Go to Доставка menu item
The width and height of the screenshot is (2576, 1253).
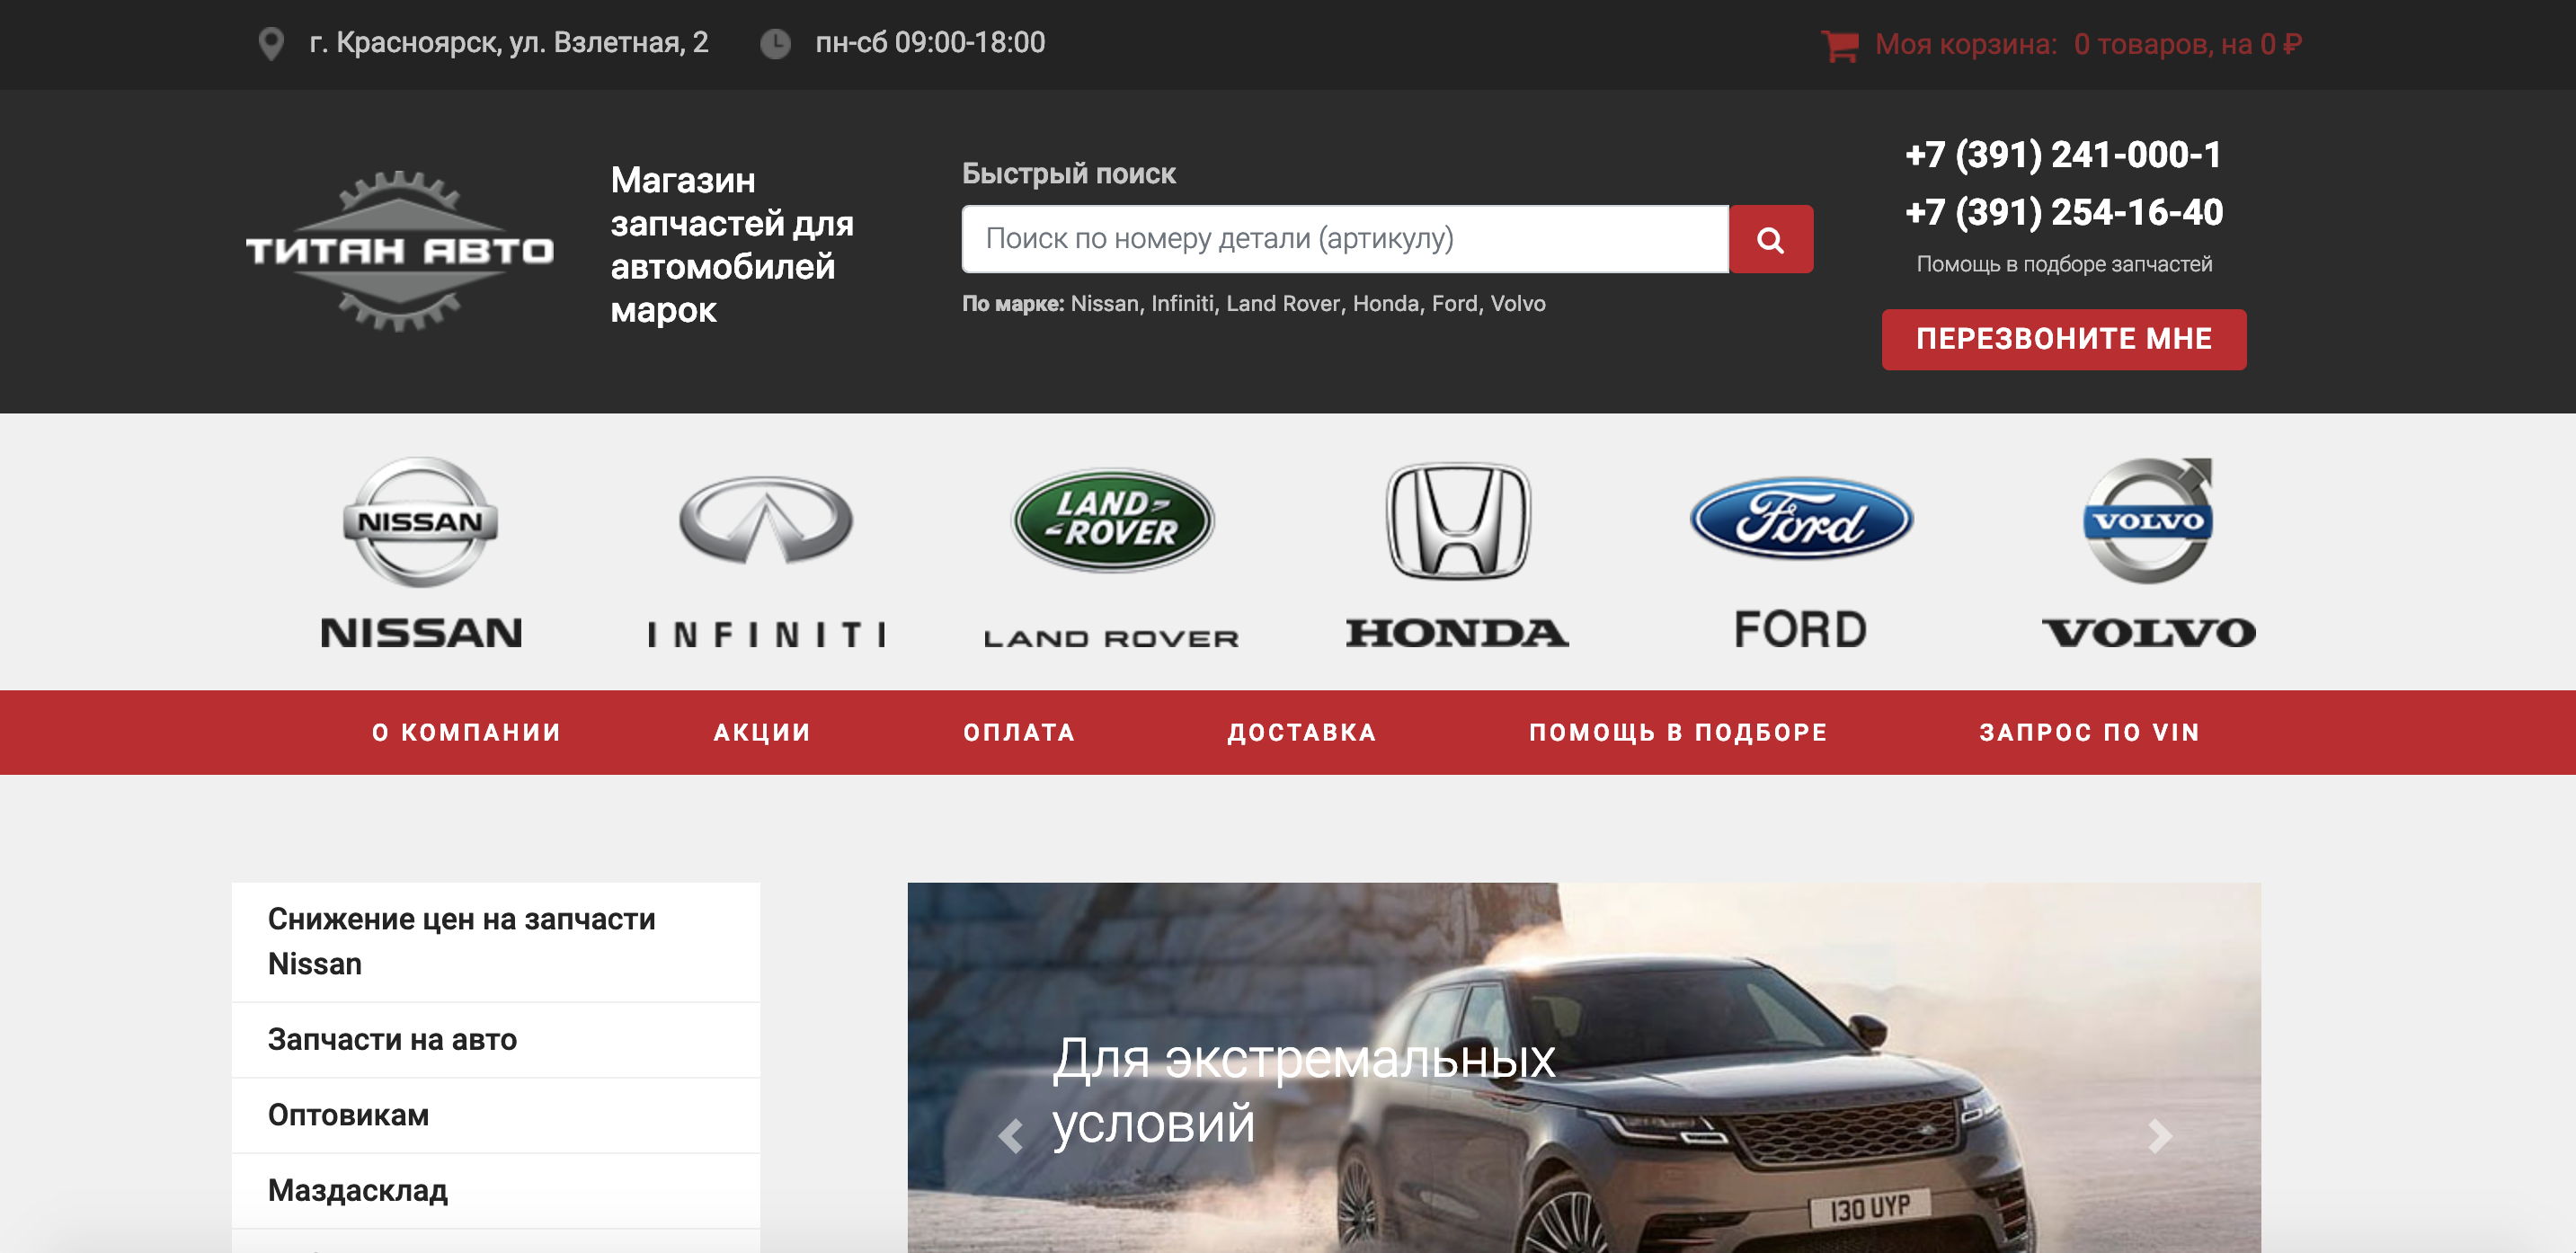1302,732
